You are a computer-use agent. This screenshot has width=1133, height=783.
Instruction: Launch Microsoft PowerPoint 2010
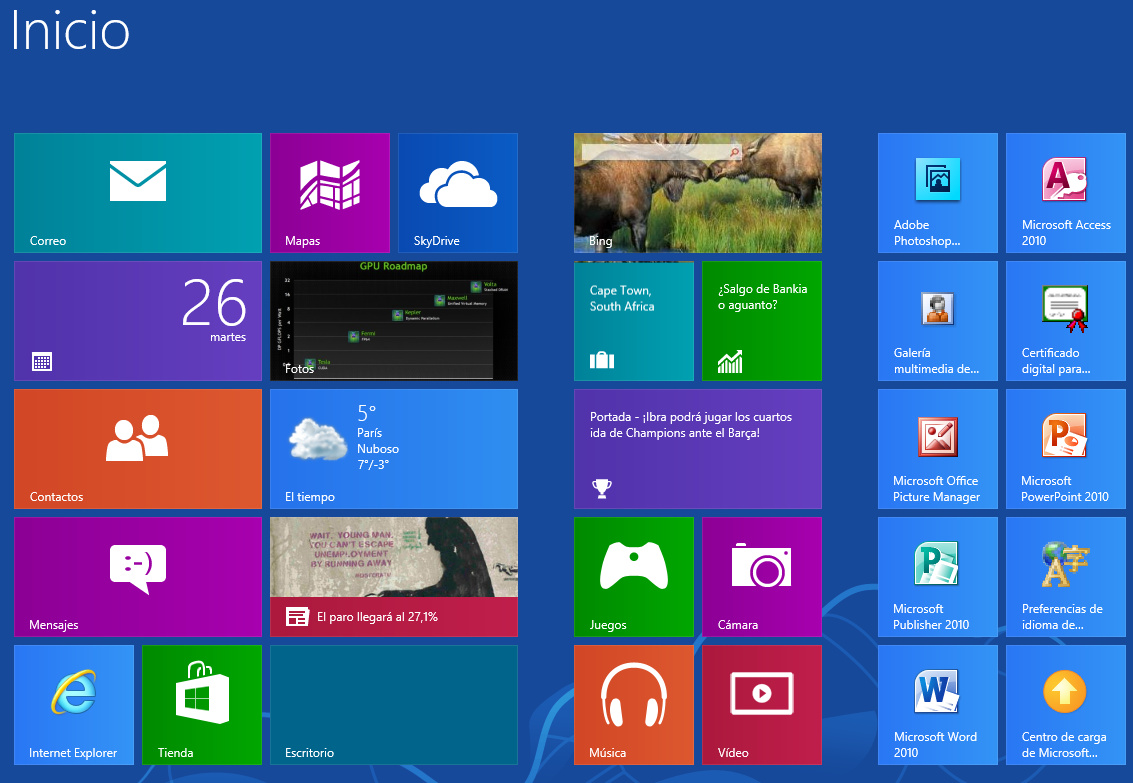click(x=1066, y=449)
